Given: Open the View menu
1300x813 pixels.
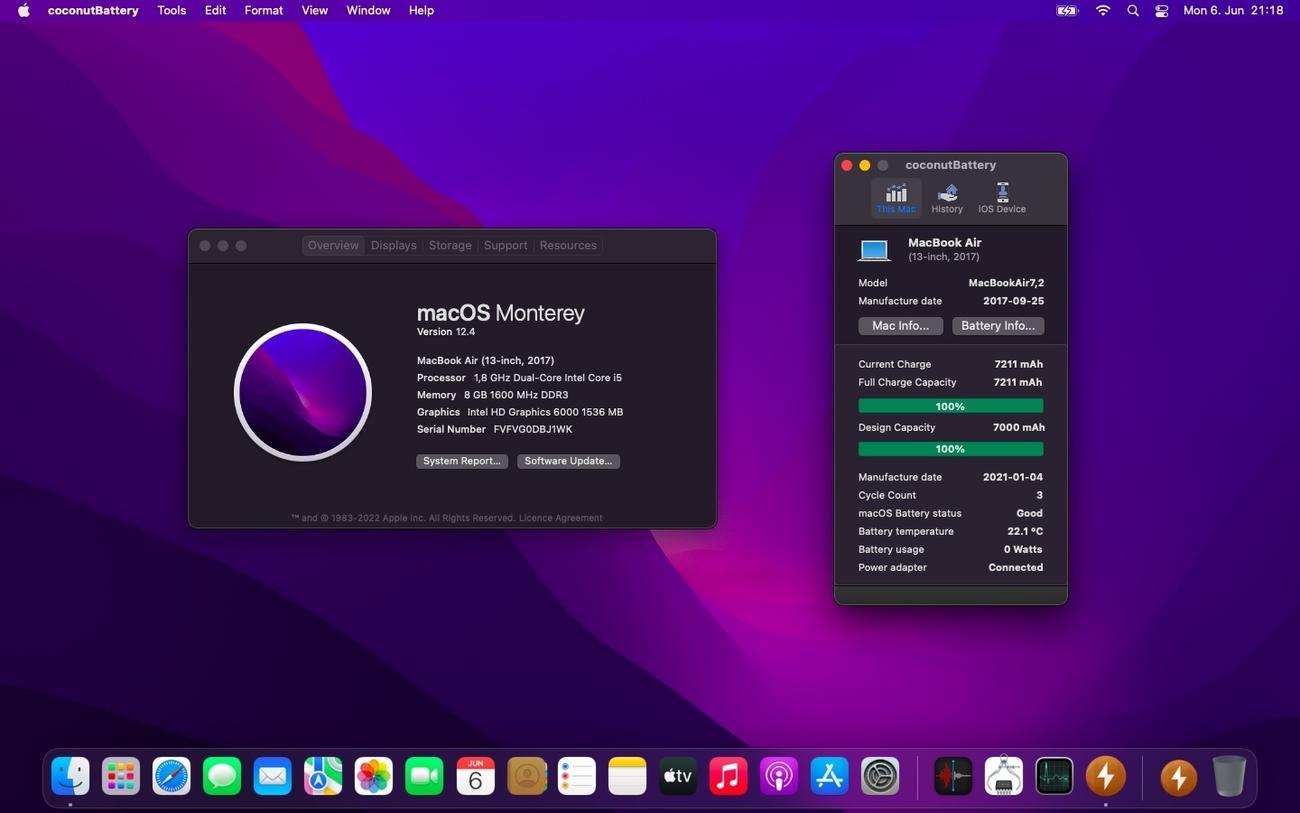Looking at the screenshot, I should point(315,10).
